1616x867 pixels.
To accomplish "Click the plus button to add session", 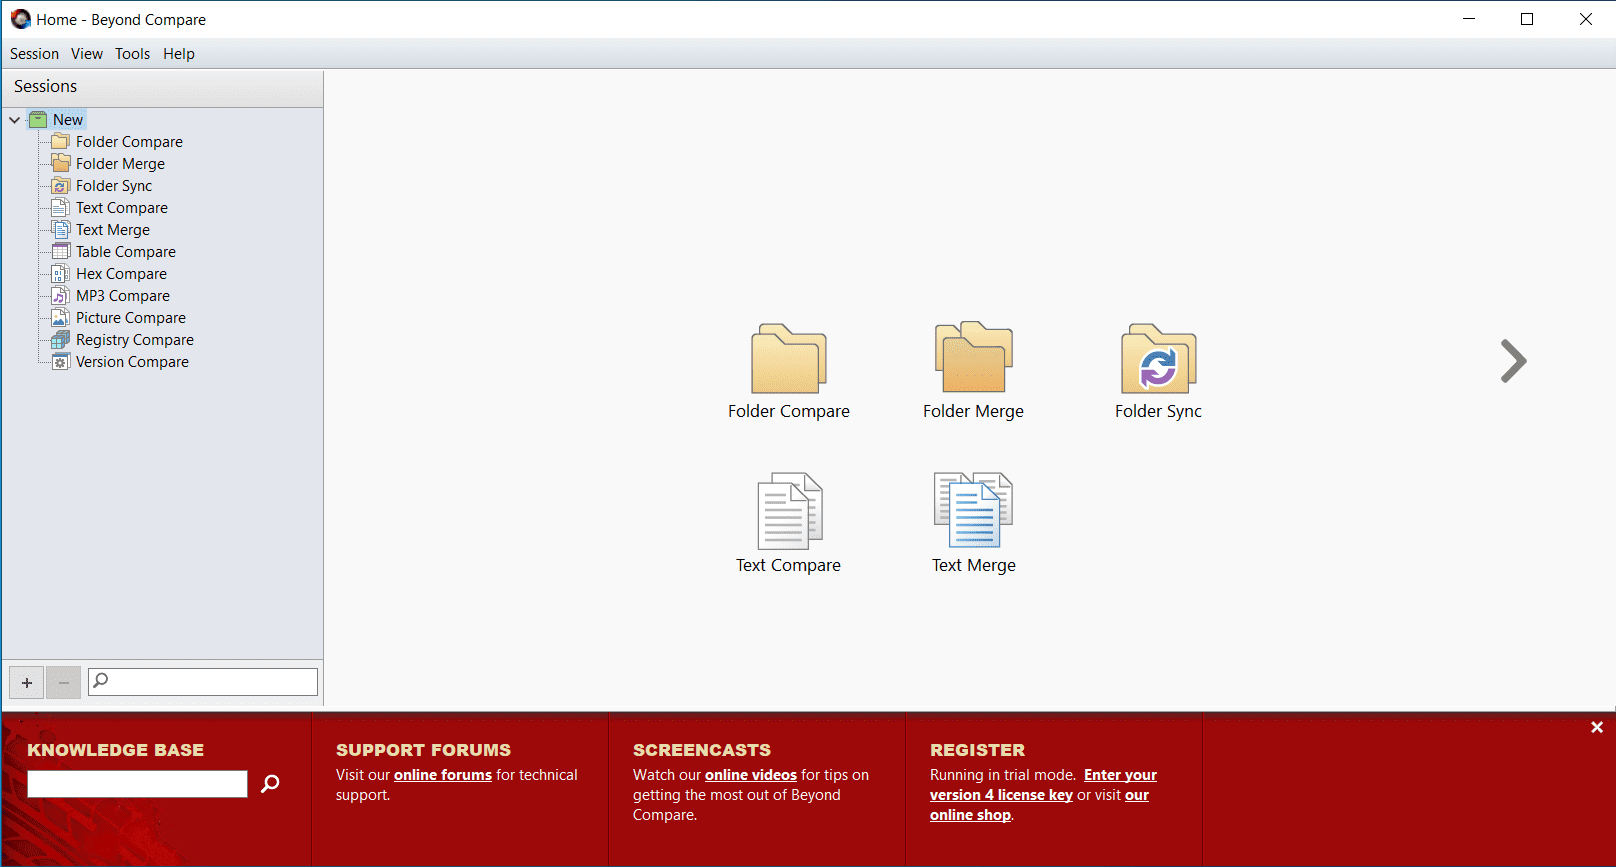I will point(27,683).
